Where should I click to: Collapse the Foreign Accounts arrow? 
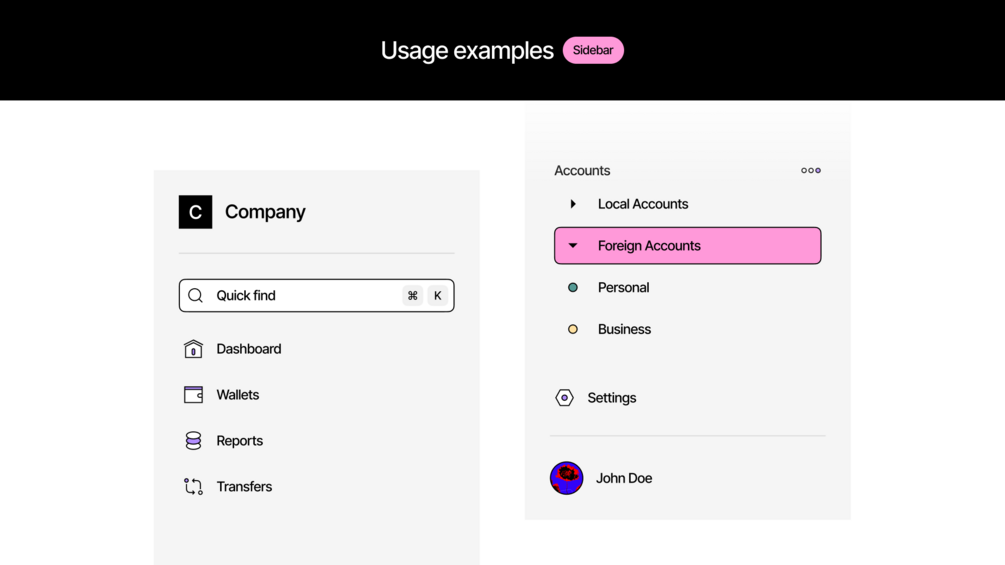tap(573, 246)
